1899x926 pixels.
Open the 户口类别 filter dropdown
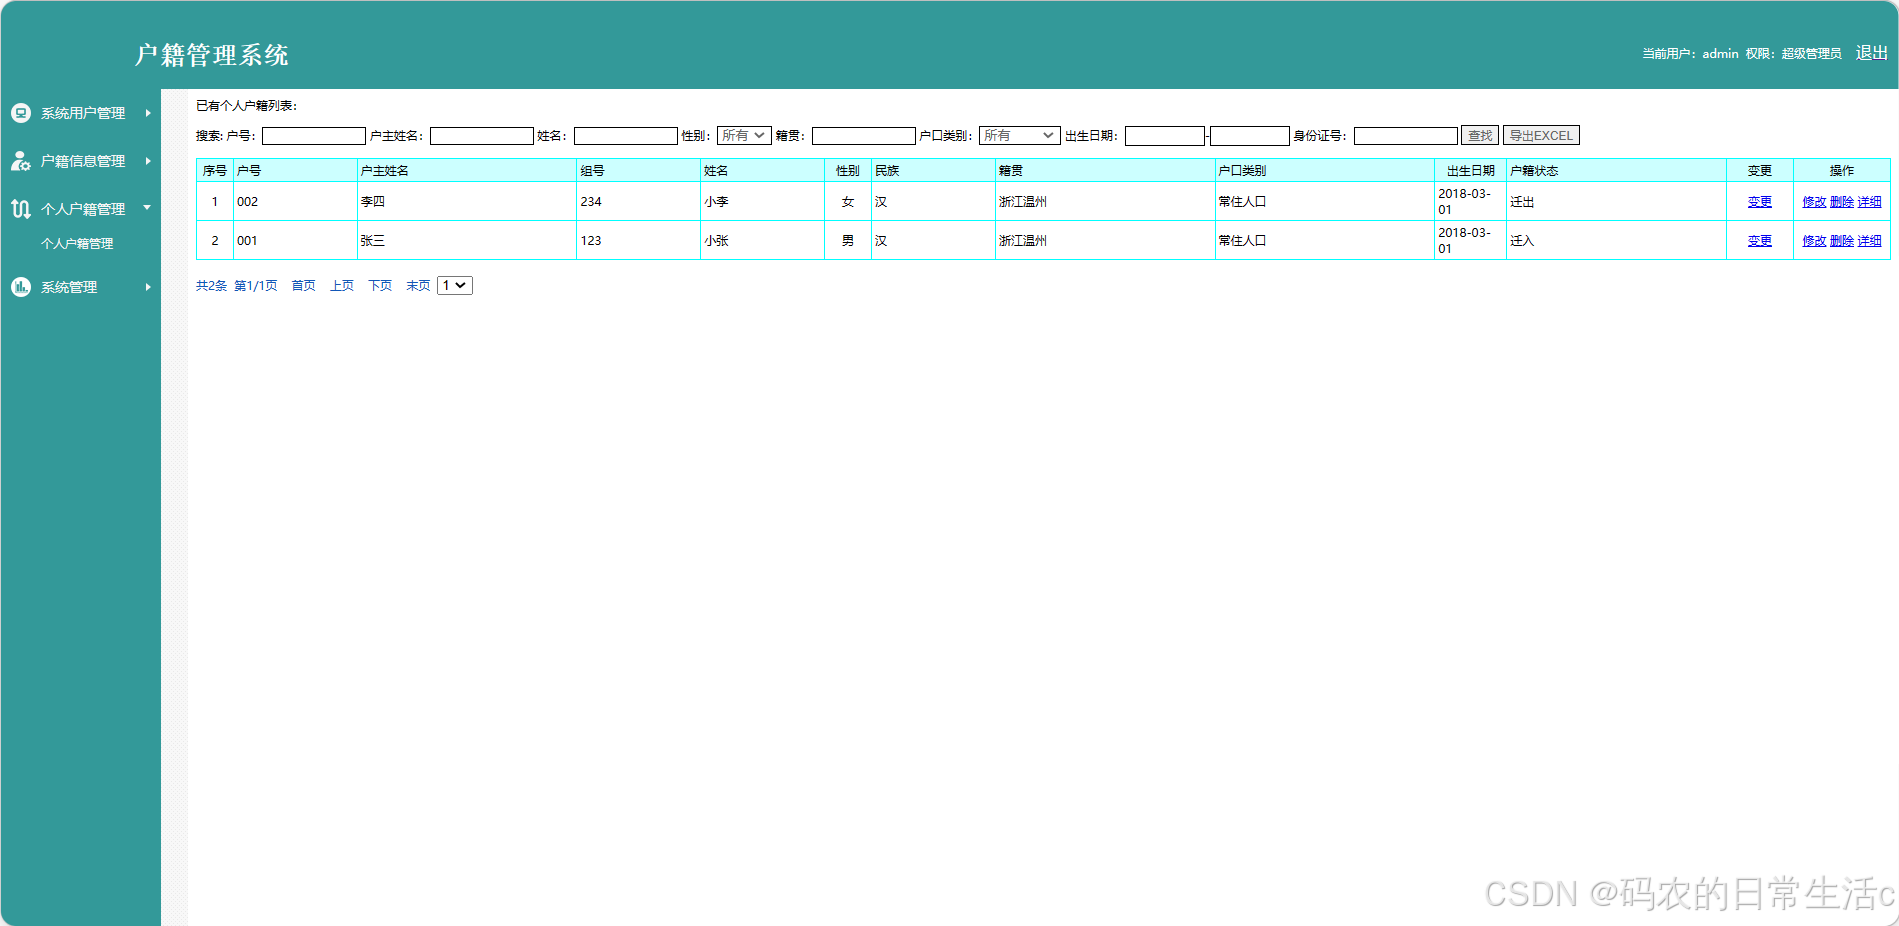click(x=1018, y=135)
